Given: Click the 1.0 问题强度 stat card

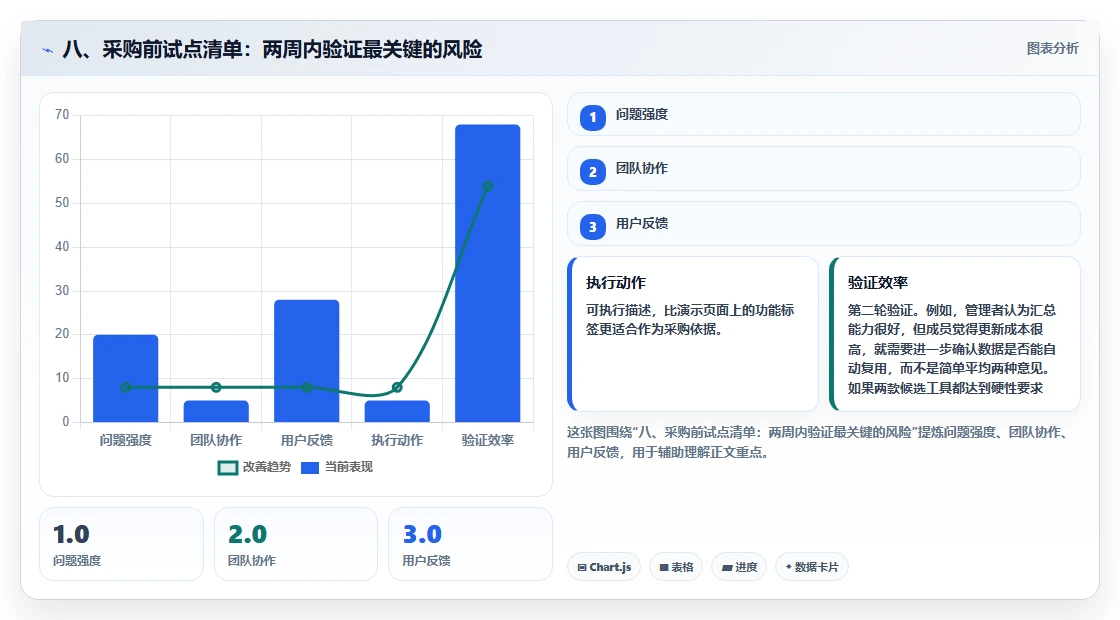Looking at the screenshot, I should (121, 544).
